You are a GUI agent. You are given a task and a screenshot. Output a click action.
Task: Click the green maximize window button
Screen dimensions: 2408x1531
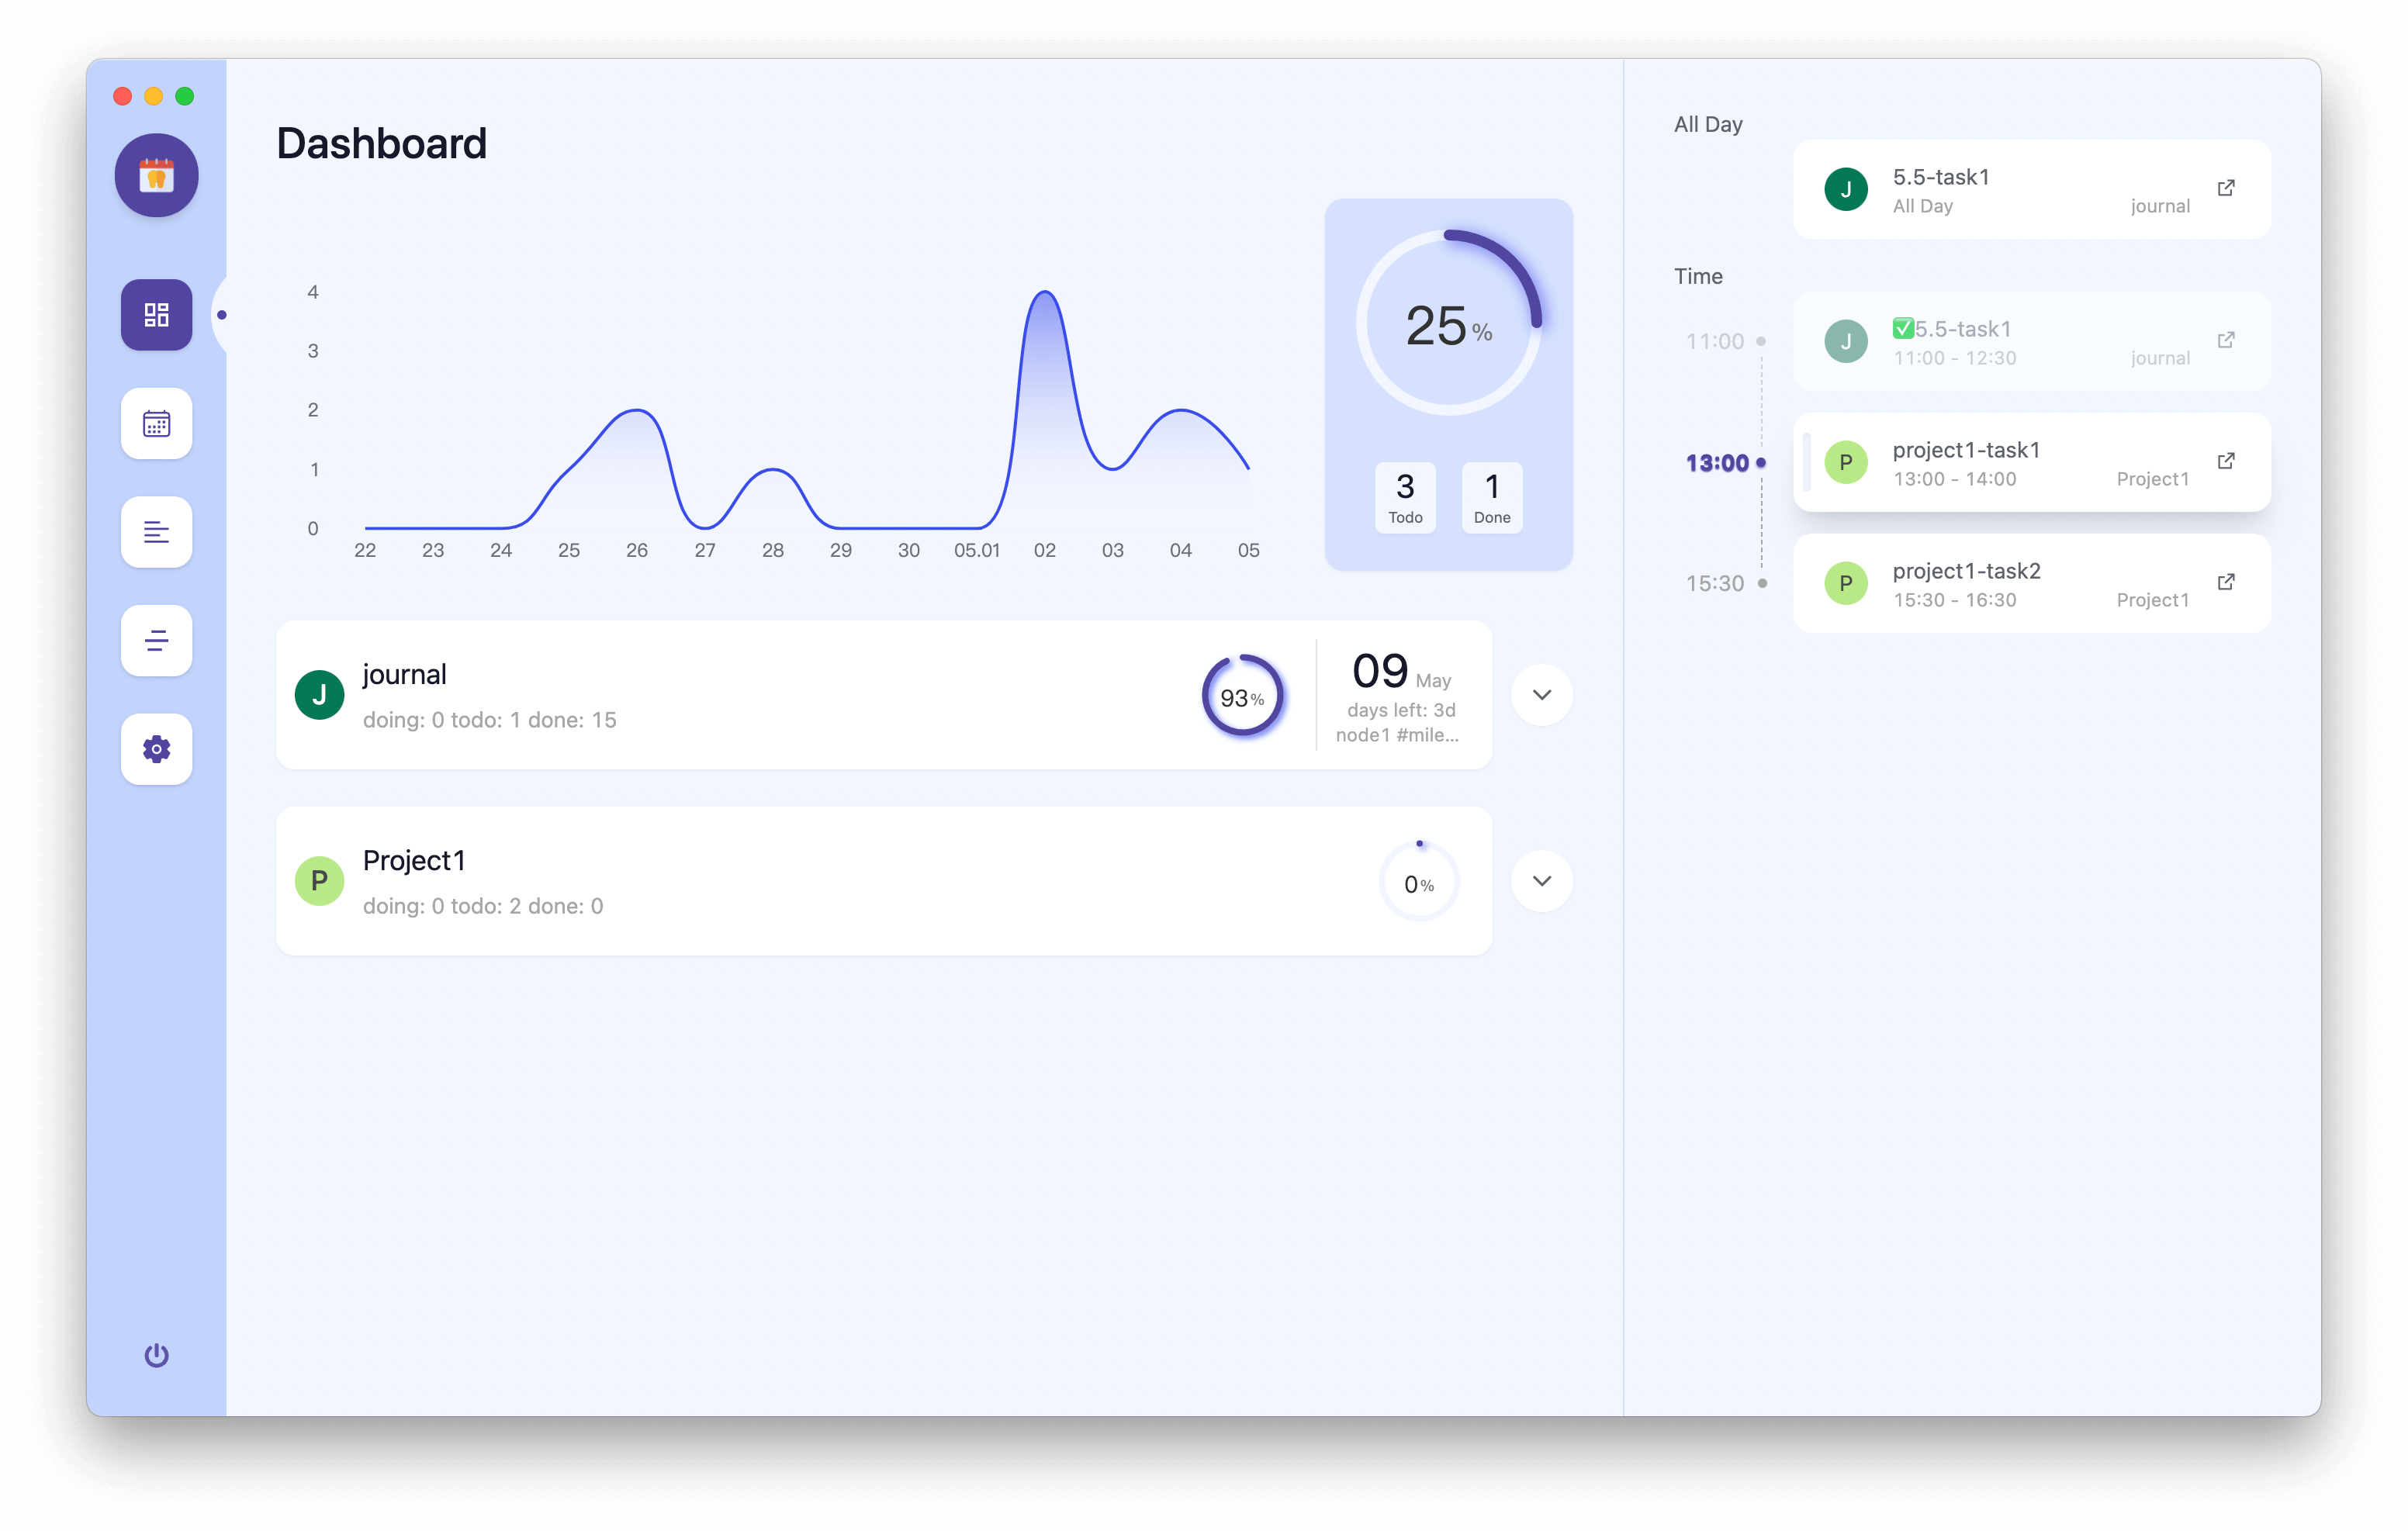point(185,96)
